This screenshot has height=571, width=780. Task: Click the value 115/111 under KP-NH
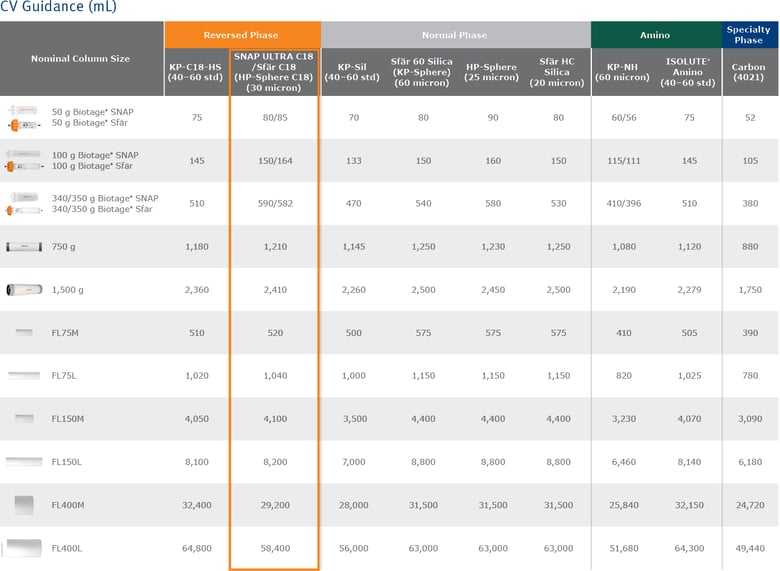(624, 161)
